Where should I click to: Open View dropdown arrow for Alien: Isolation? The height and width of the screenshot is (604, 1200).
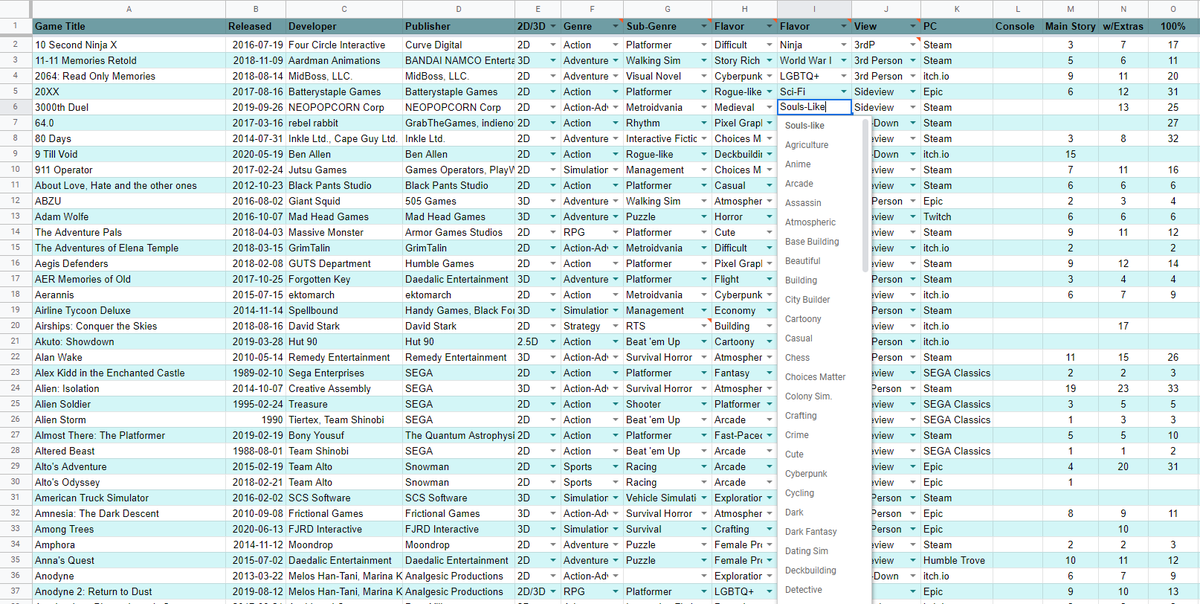[912, 388]
